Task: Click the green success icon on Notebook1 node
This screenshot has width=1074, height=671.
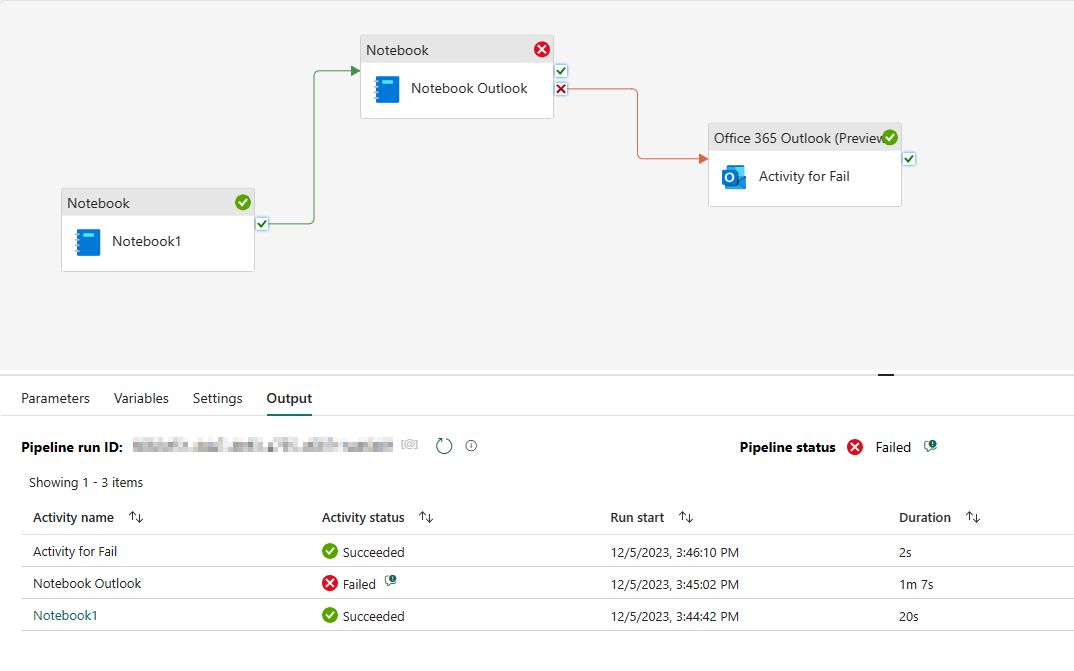Action: [x=242, y=202]
